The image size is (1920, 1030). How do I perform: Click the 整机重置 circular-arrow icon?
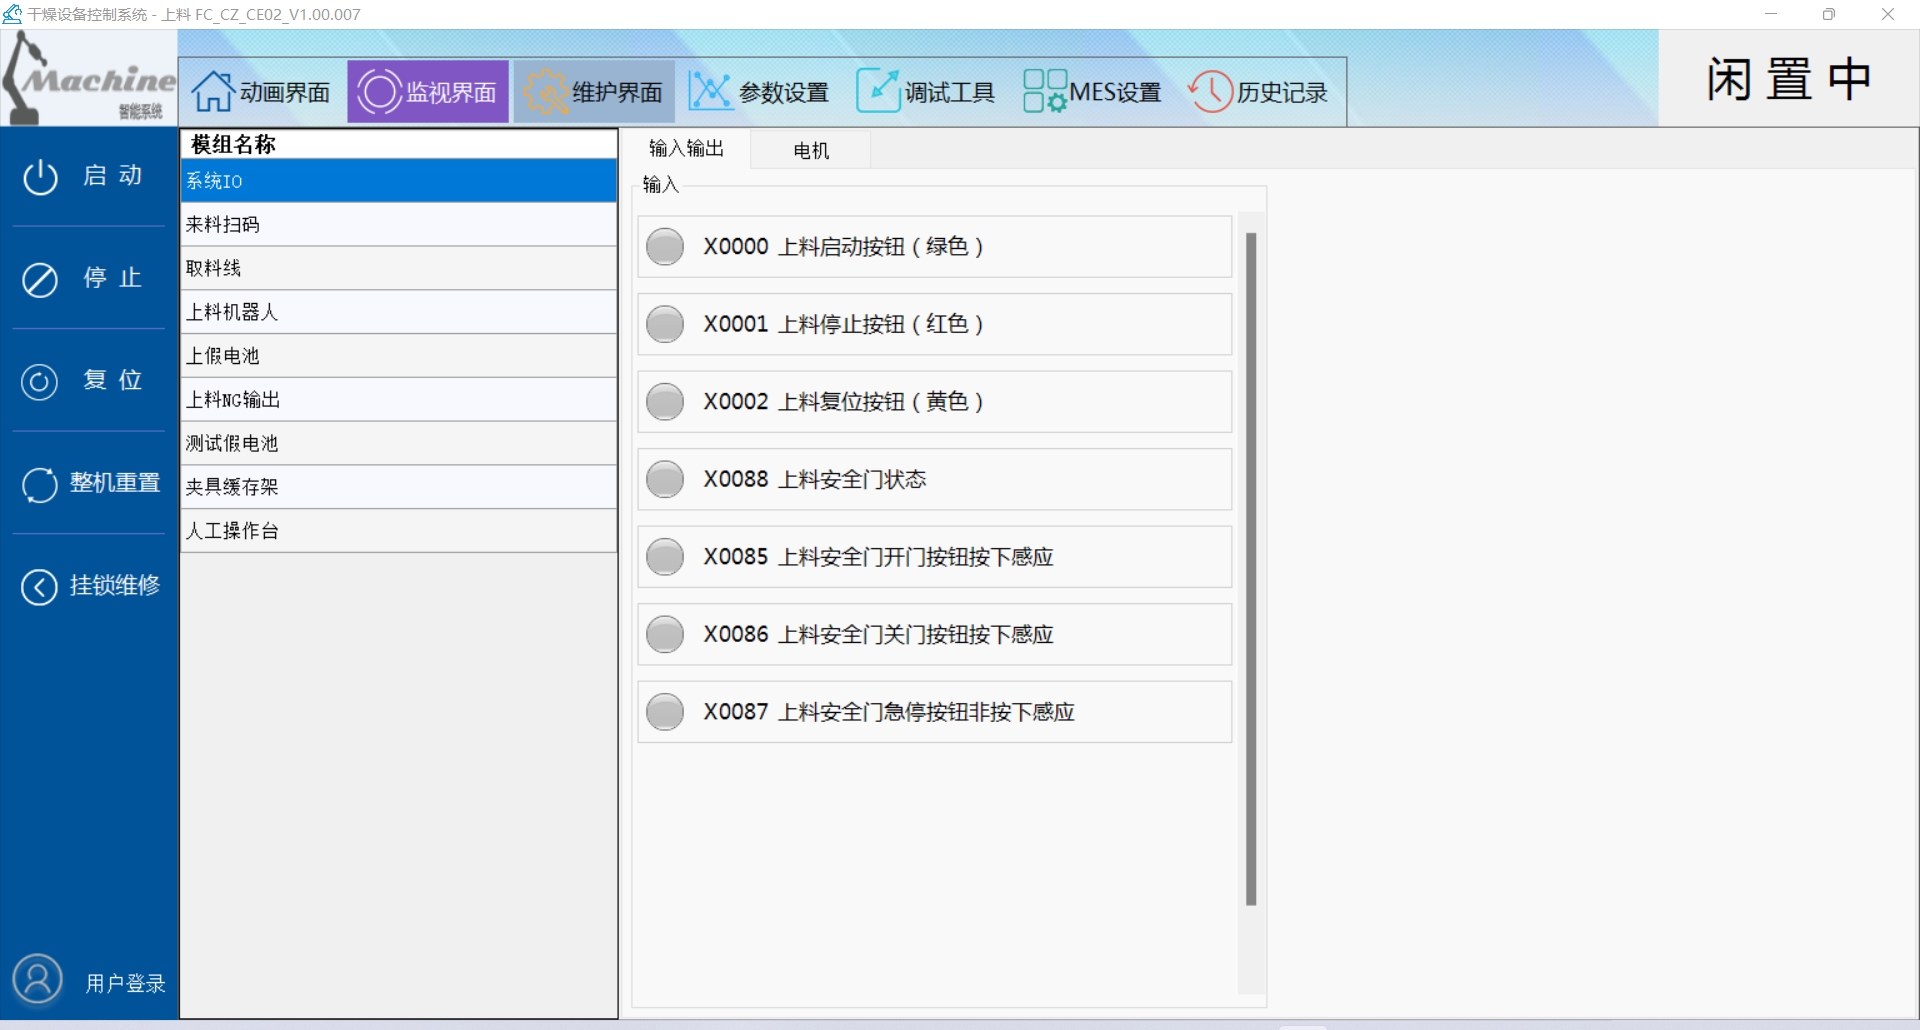click(40, 485)
